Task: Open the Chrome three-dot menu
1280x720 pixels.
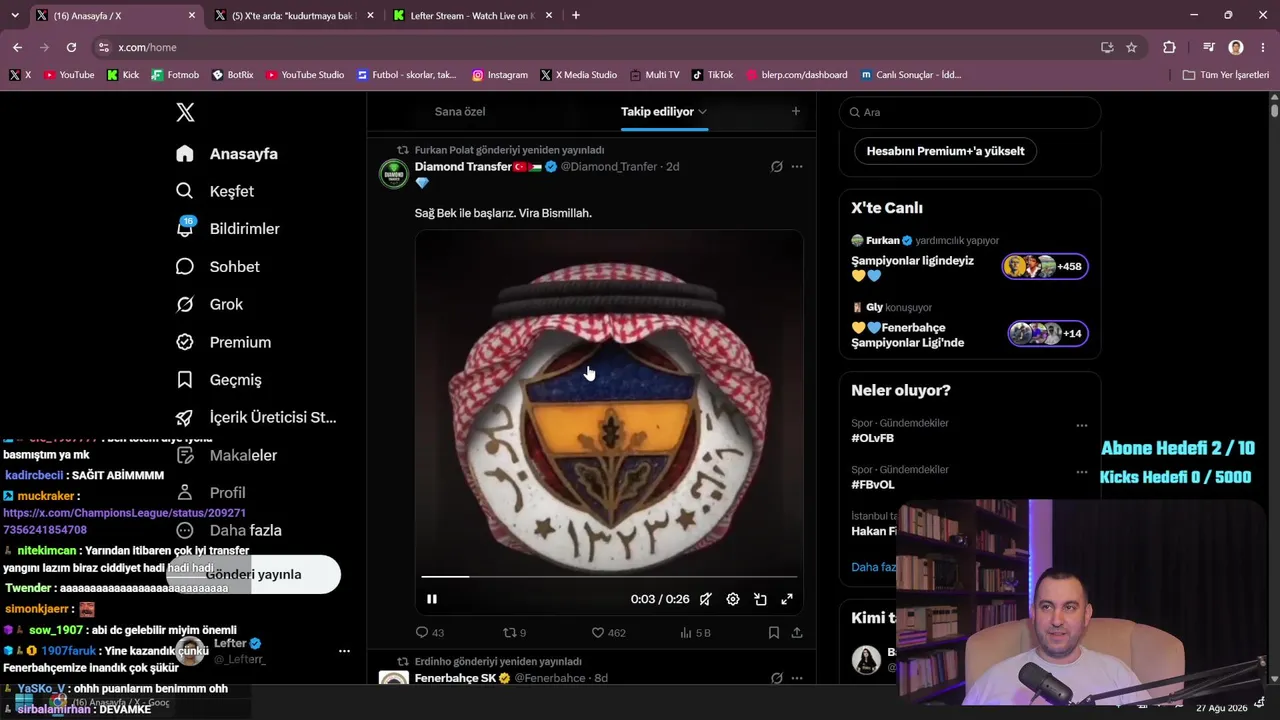Action: pos(1263,47)
